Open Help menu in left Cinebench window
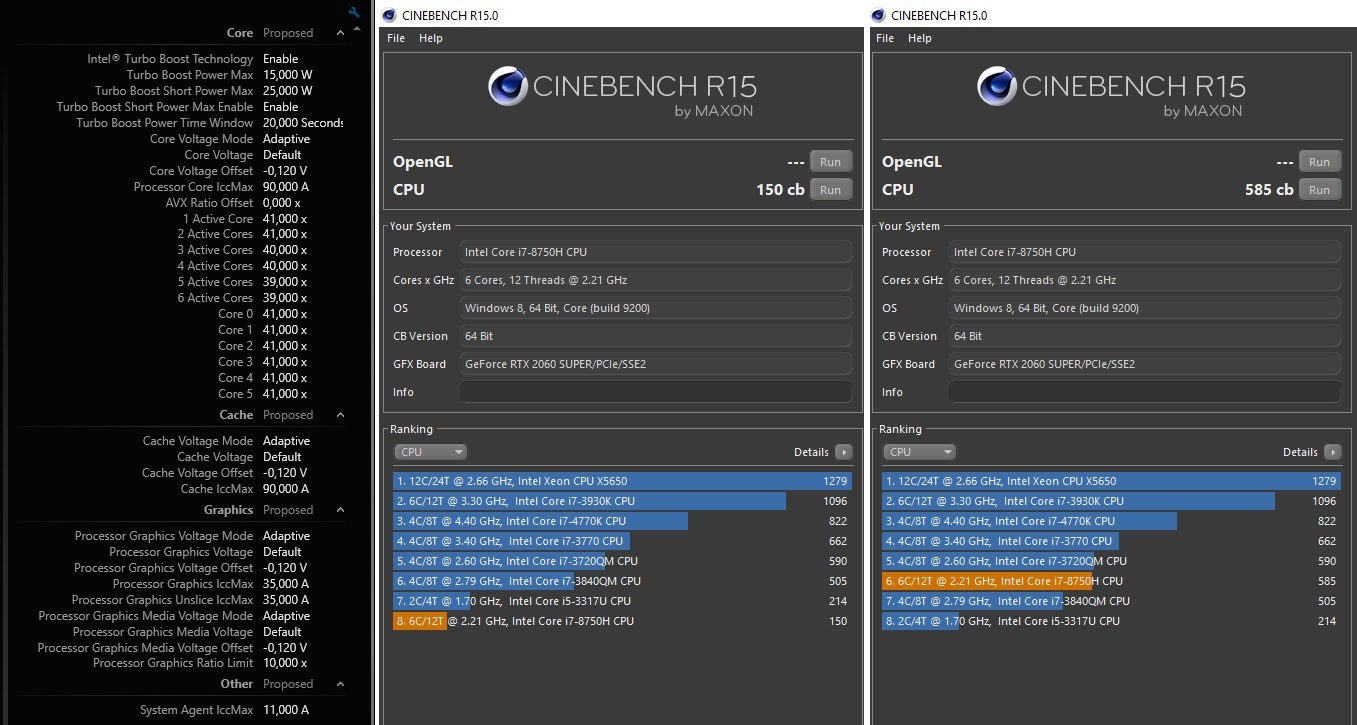Viewport: 1357px width, 725px height. pos(431,38)
